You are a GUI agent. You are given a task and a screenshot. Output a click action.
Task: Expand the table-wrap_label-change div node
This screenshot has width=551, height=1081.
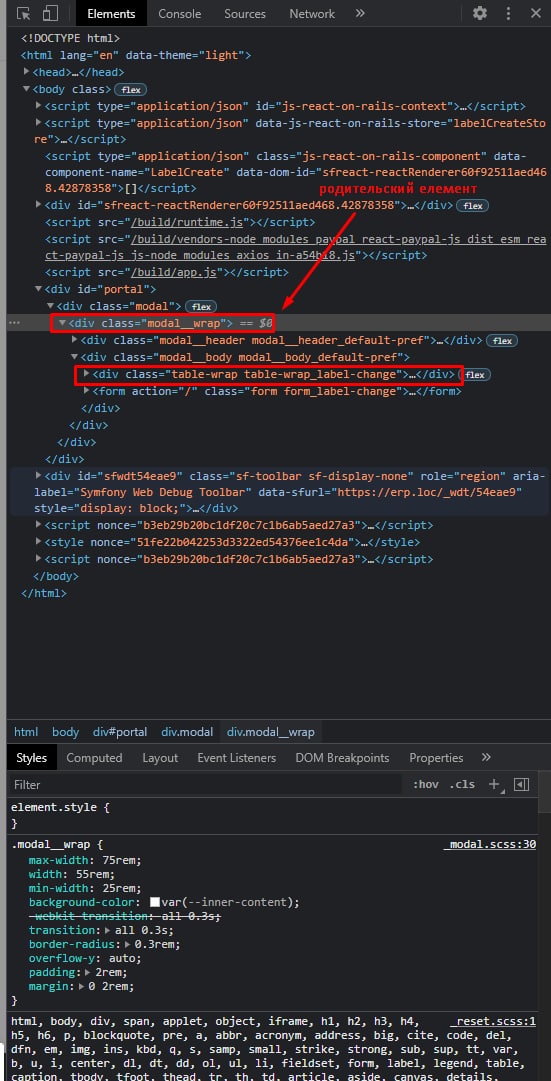[x=86, y=374]
